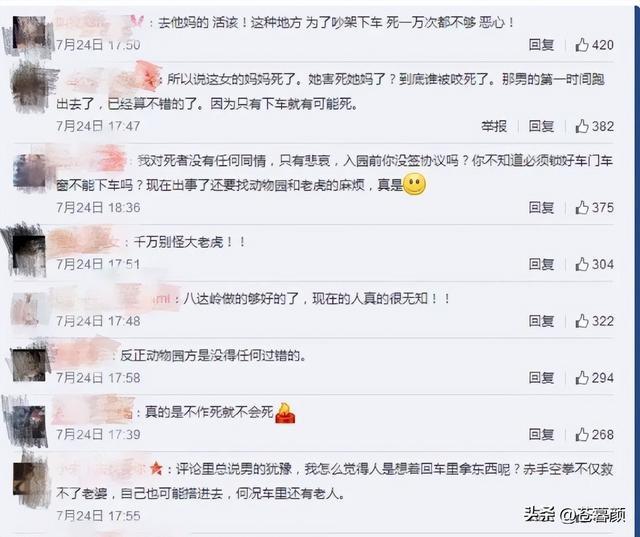
Task: Reply to the 7月24日 18:36 comment
Action: 541,208
